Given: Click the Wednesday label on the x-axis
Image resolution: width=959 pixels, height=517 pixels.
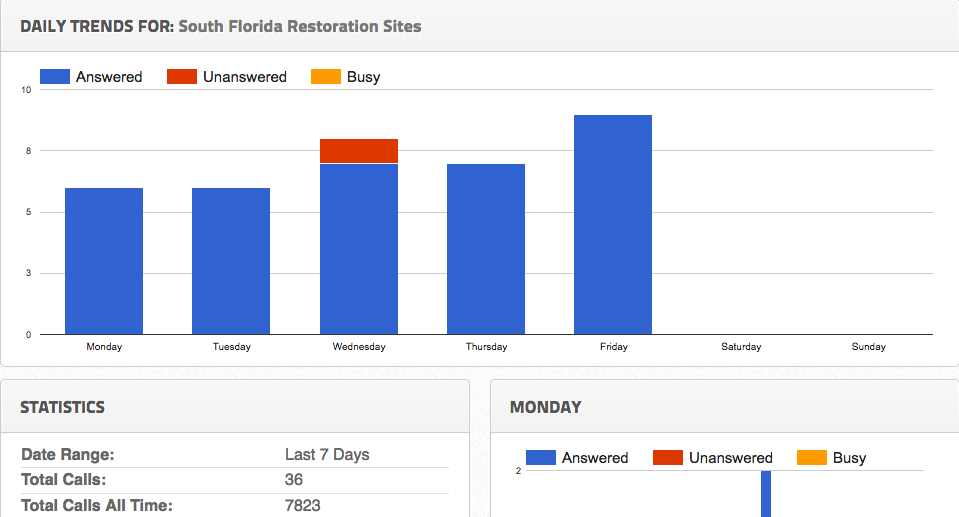Looking at the screenshot, I should click(x=359, y=347).
